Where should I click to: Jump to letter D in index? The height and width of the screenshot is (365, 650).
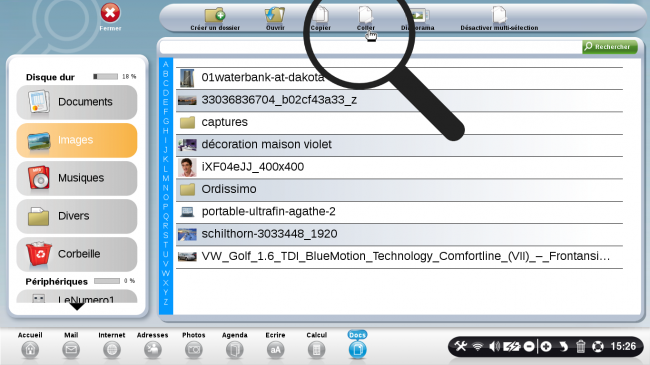point(165,93)
